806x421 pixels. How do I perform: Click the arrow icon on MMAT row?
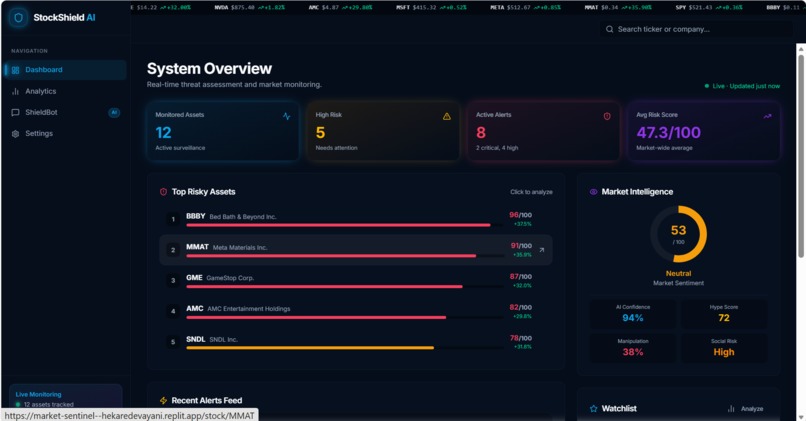541,250
